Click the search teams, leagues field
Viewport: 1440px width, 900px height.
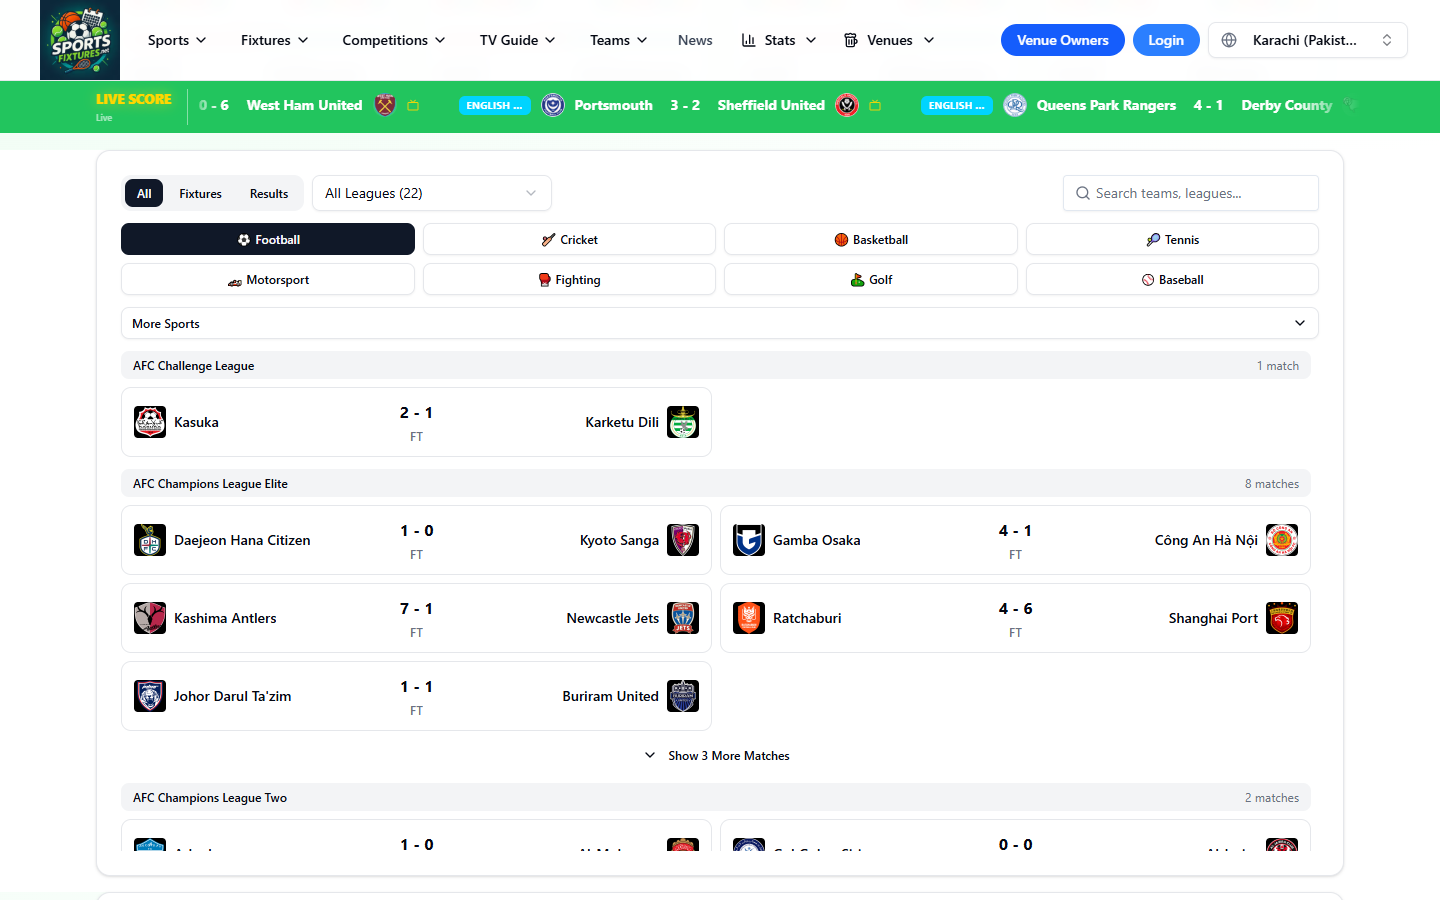pos(1191,193)
